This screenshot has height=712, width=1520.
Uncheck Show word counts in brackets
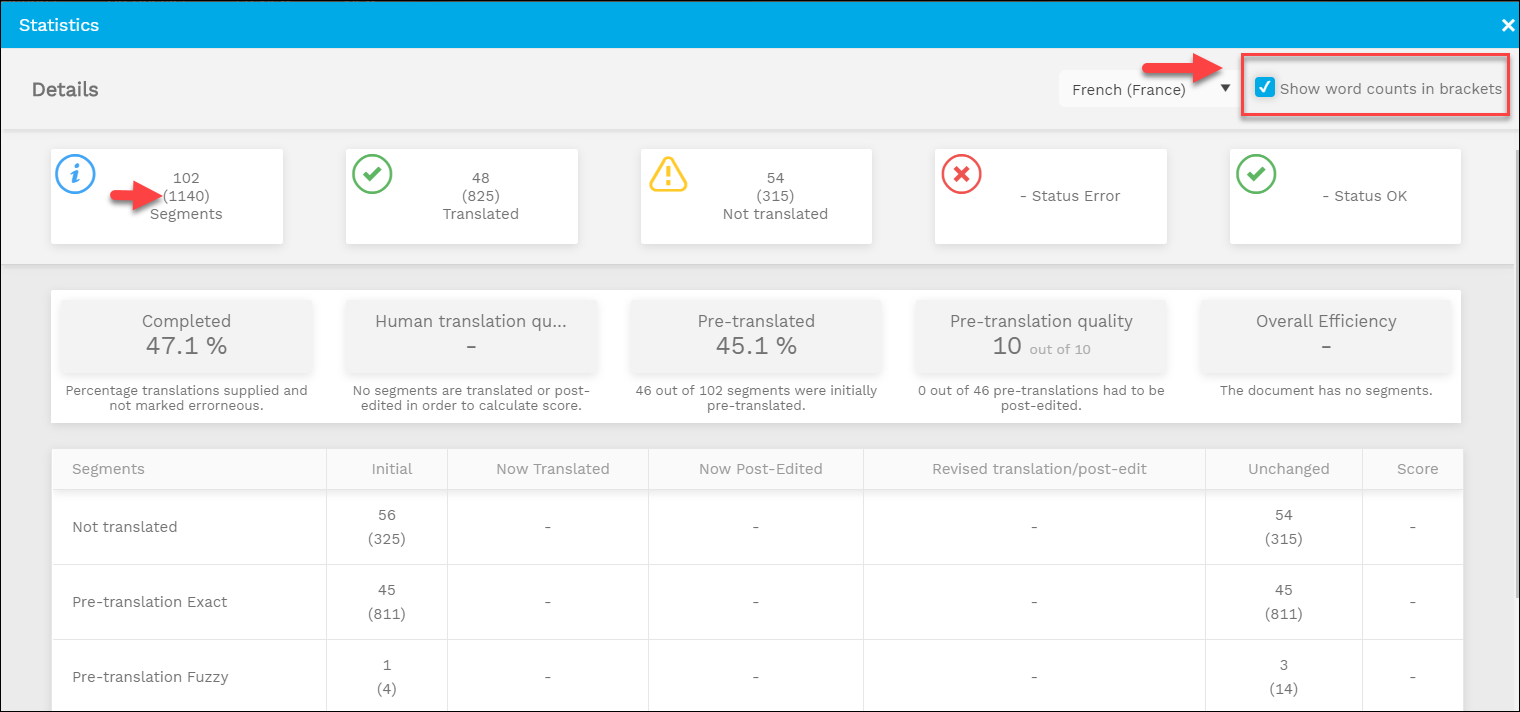(x=1265, y=88)
